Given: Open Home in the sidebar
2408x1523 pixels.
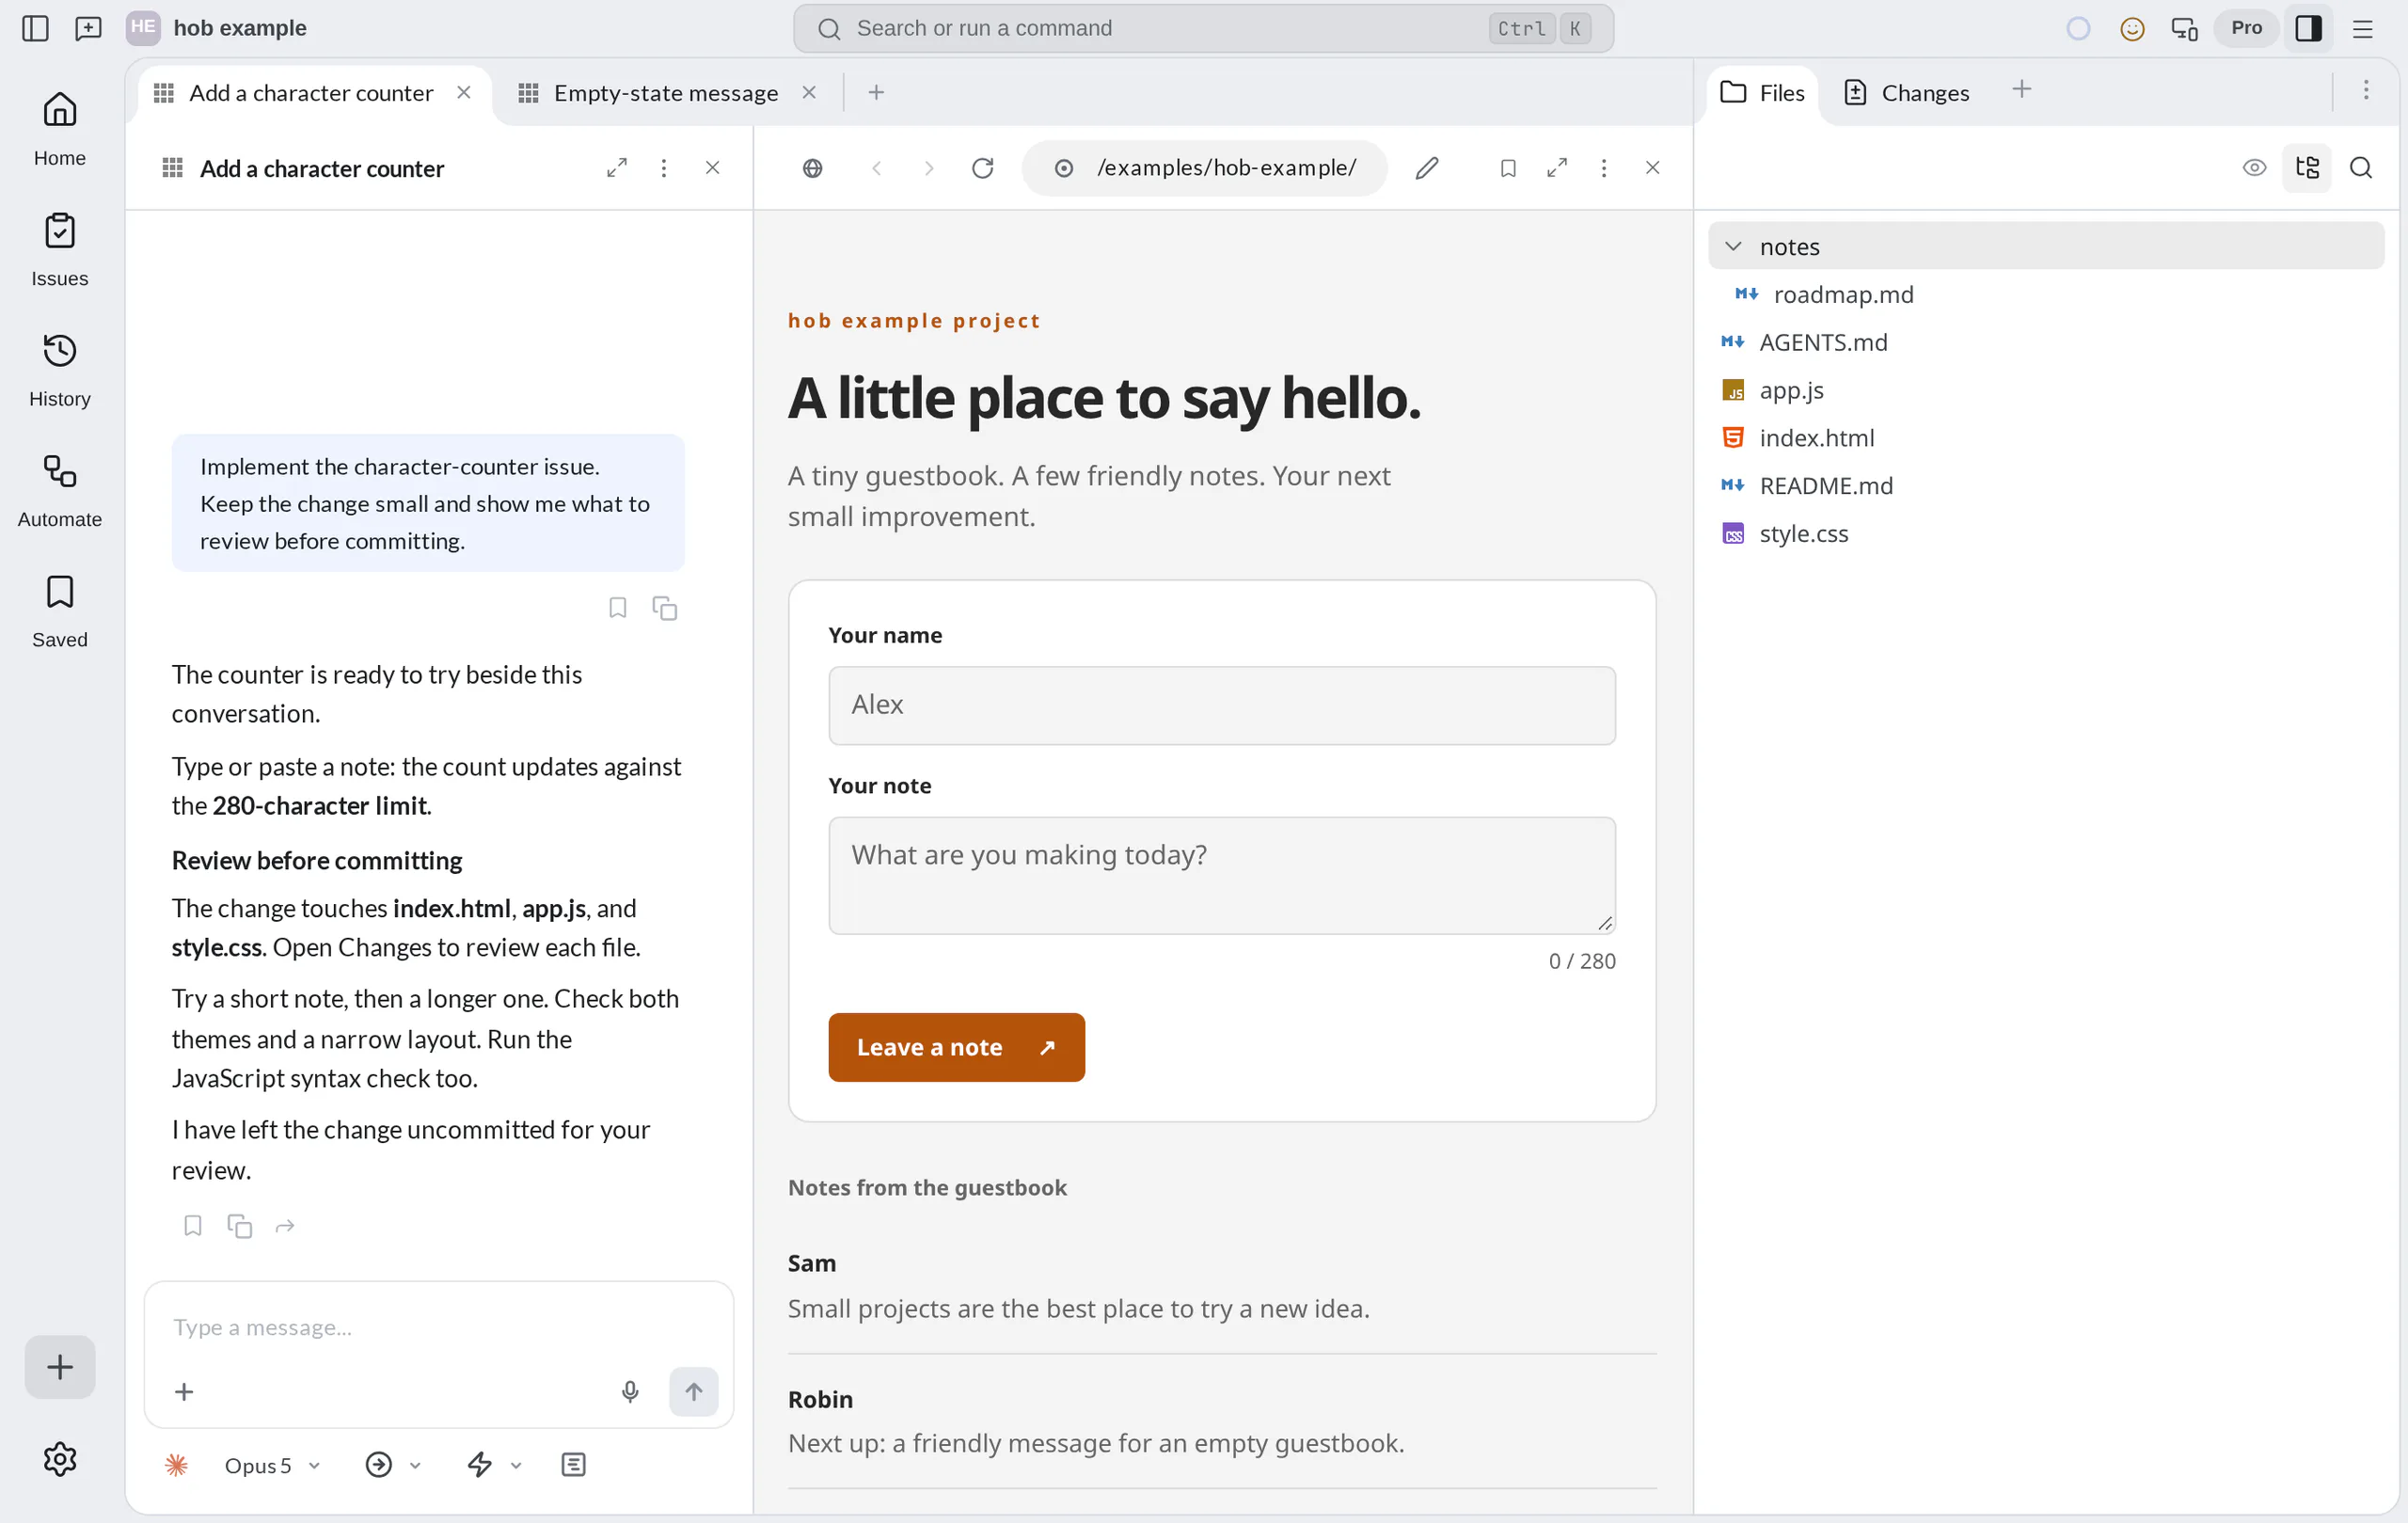Looking at the screenshot, I should pos(60,129).
